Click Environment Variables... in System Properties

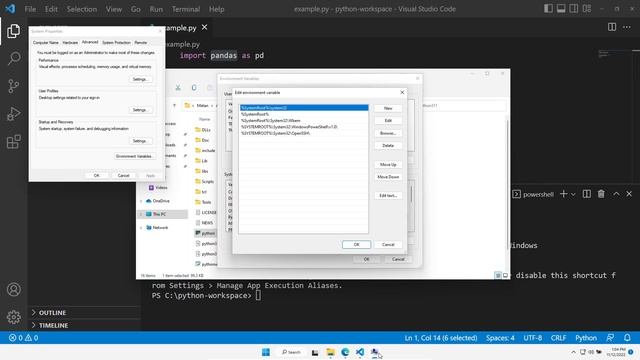tap(134, 156)
